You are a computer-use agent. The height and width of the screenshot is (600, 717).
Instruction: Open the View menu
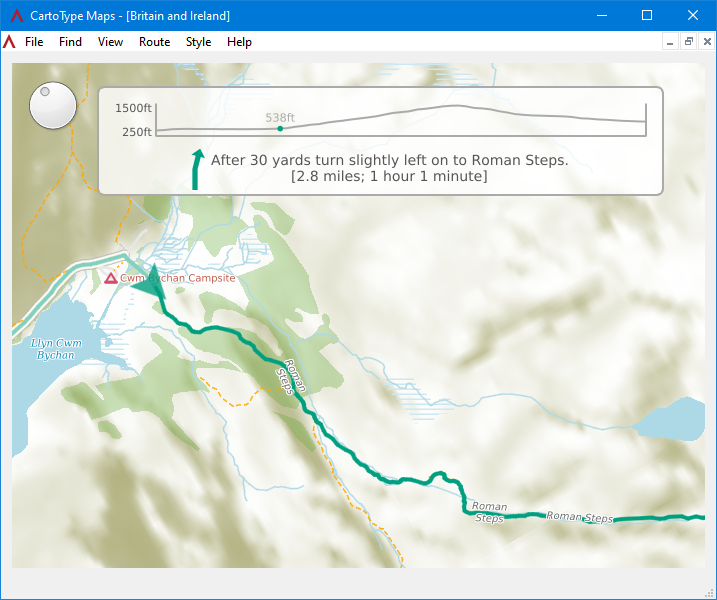click(x=110, y=42)
